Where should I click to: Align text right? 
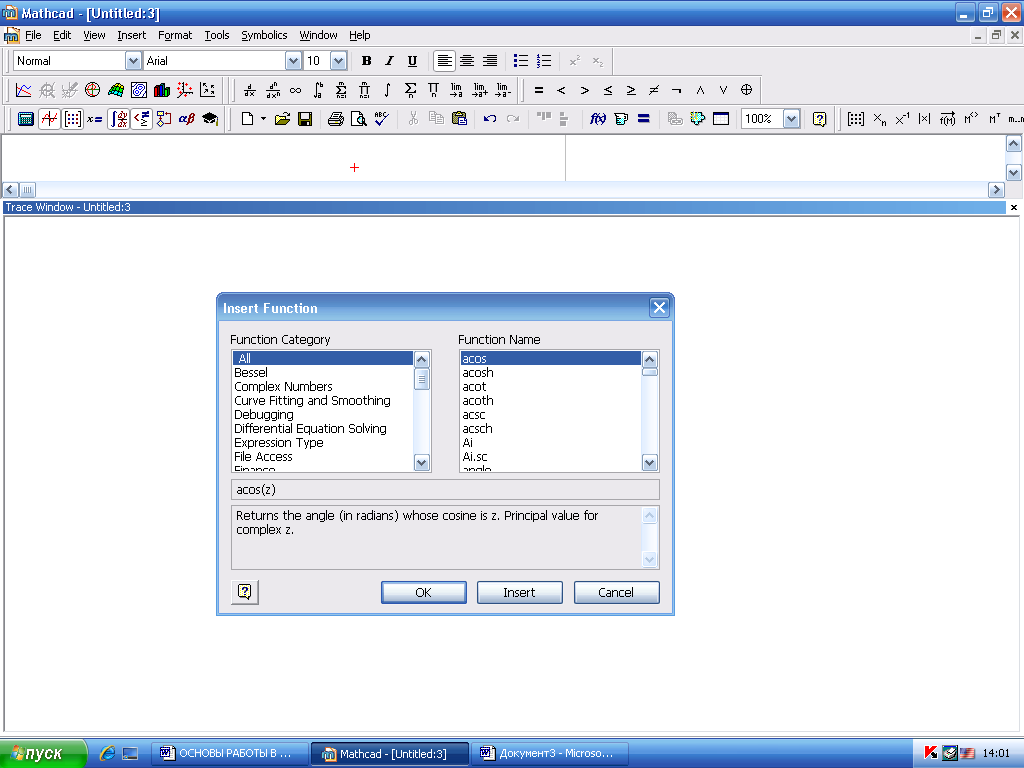(490, 61)
